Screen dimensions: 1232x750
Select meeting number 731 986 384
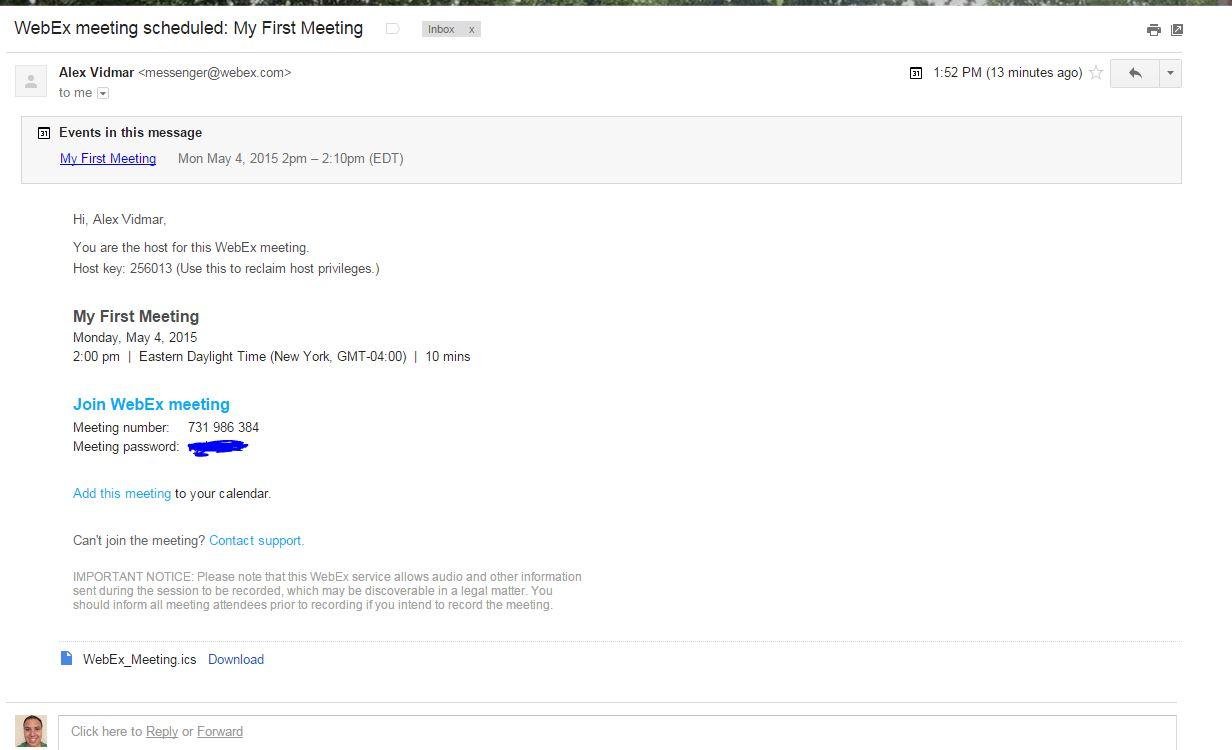click(223, 427)
